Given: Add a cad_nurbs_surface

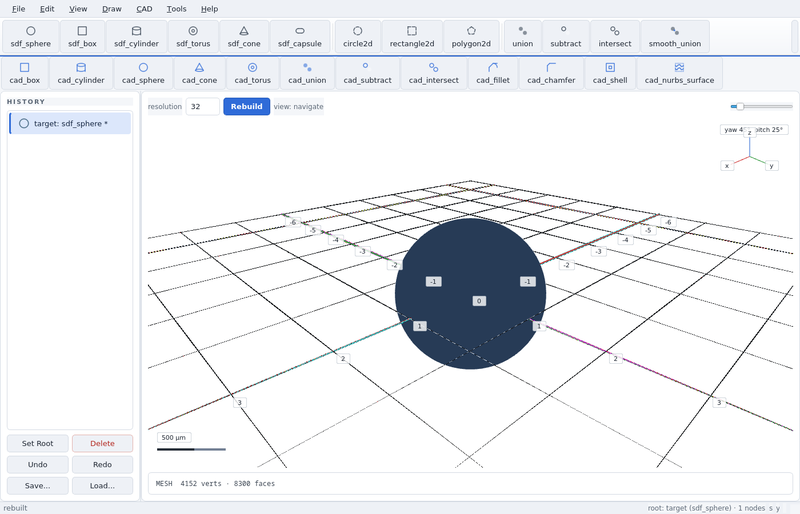Looking at the screenshot, I should (x=679, y=74).
